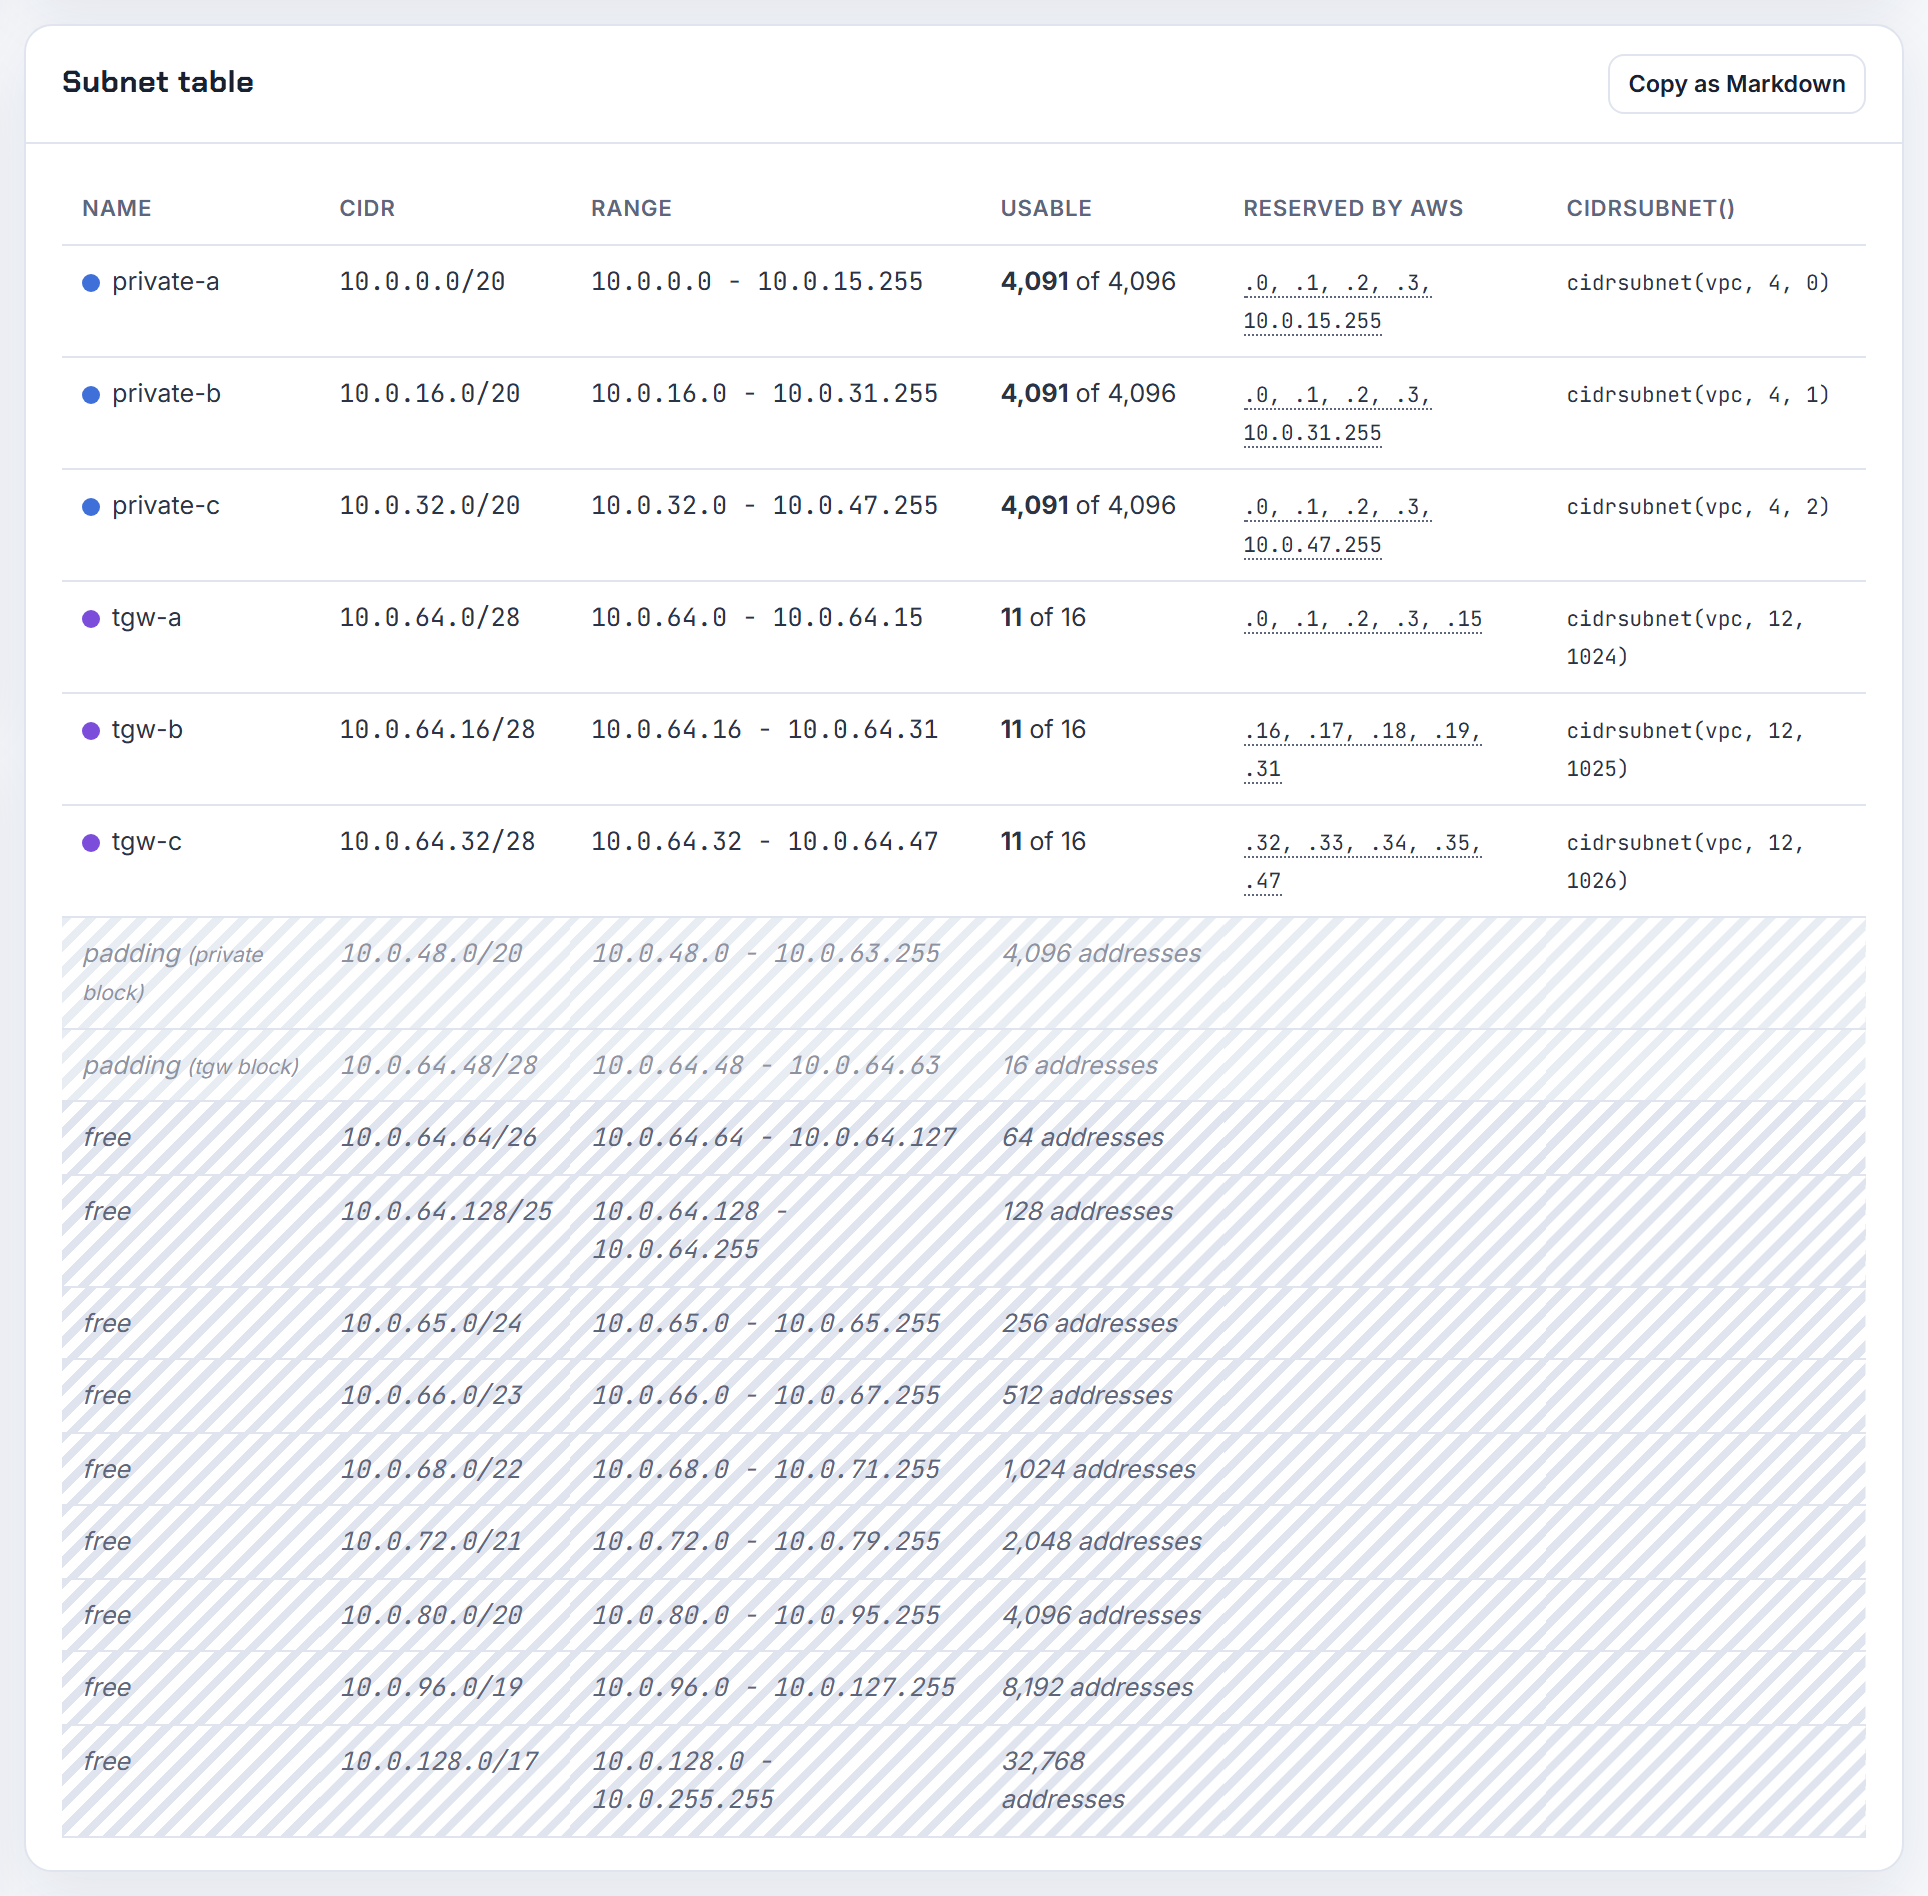This screenshot has width=1928, height=1896.
Task: Click the tgw-a reserved addresses ending in .15
Action: point(1363,619)
